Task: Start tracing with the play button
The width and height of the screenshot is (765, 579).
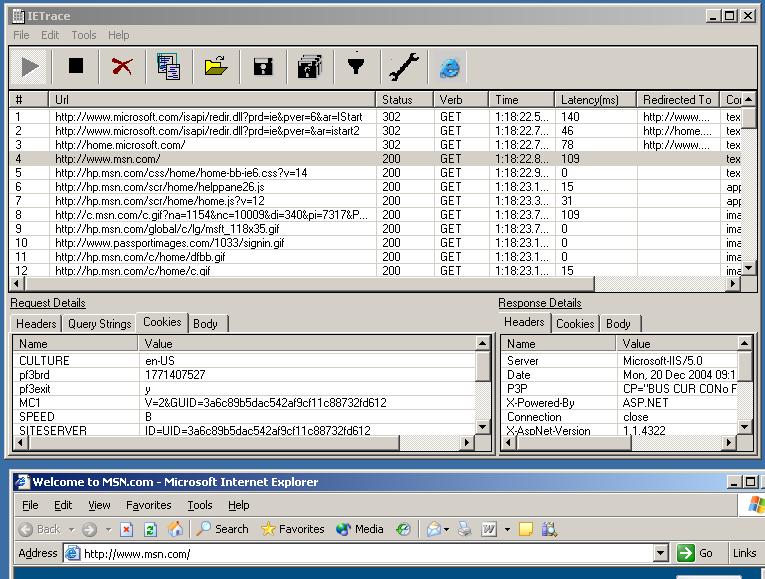Action: point(30,66)
